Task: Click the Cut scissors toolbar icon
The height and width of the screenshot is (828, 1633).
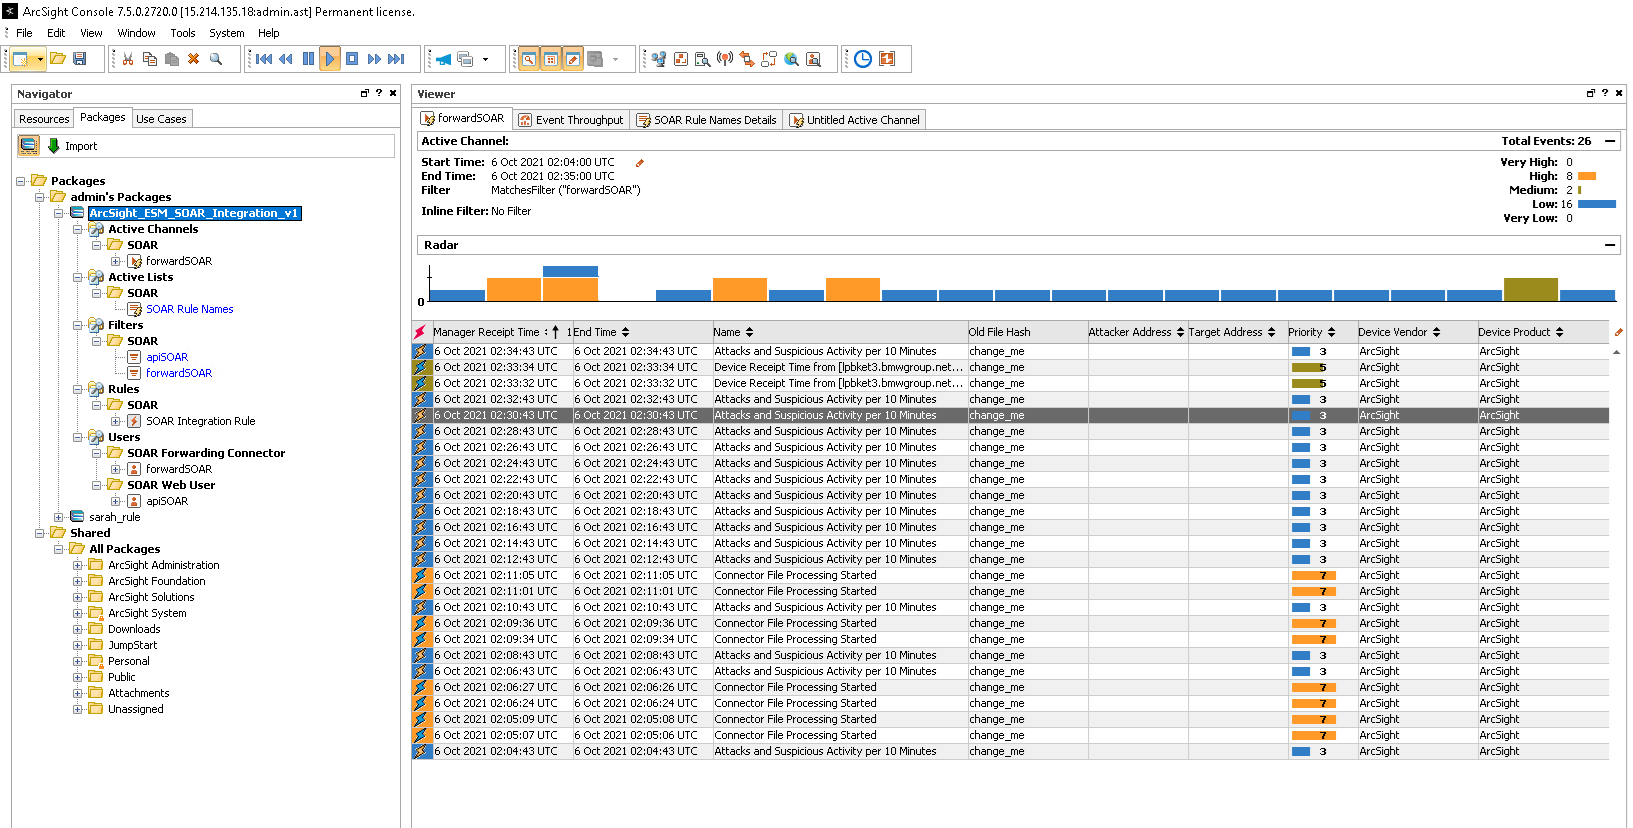Action: pyautogui.click(x=128, y=59)
